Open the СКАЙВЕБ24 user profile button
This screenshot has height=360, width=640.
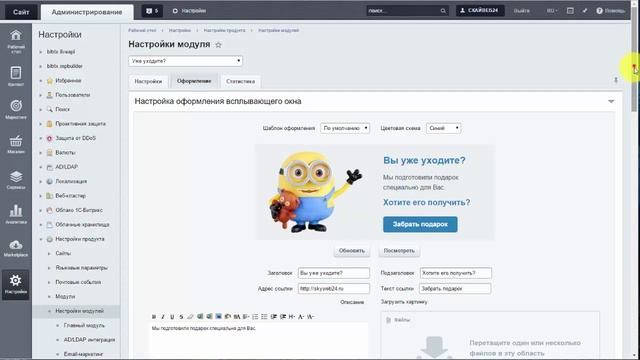pos(480,11)
